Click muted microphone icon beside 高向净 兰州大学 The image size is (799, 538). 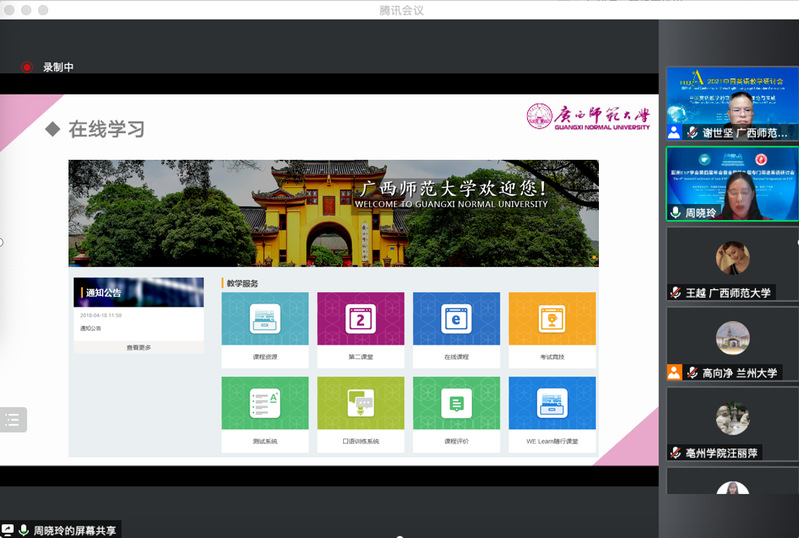click(x=692, y=372)
